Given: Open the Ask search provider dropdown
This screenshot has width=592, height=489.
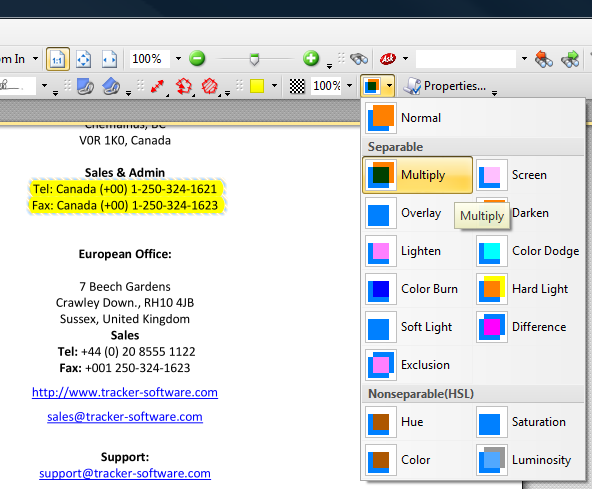Looking at the screenshot, I should click(x=405, y=59).
